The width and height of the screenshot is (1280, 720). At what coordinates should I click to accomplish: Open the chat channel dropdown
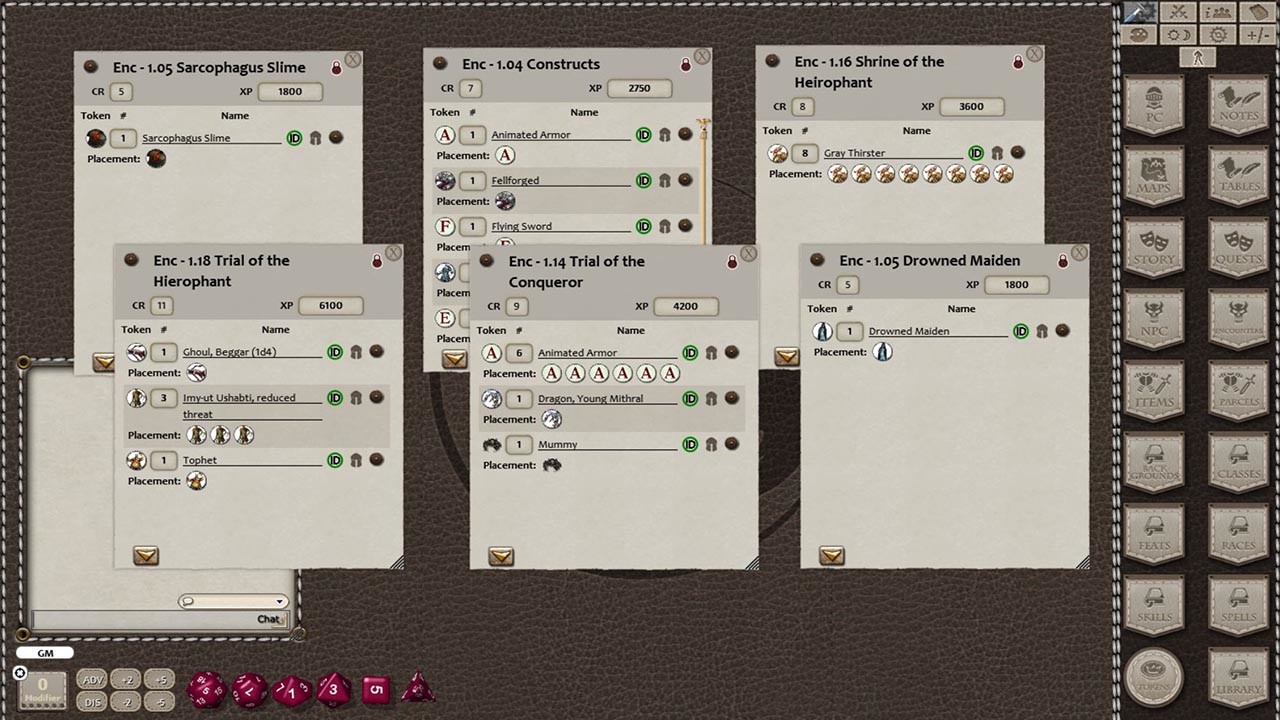tap(279, 601)
